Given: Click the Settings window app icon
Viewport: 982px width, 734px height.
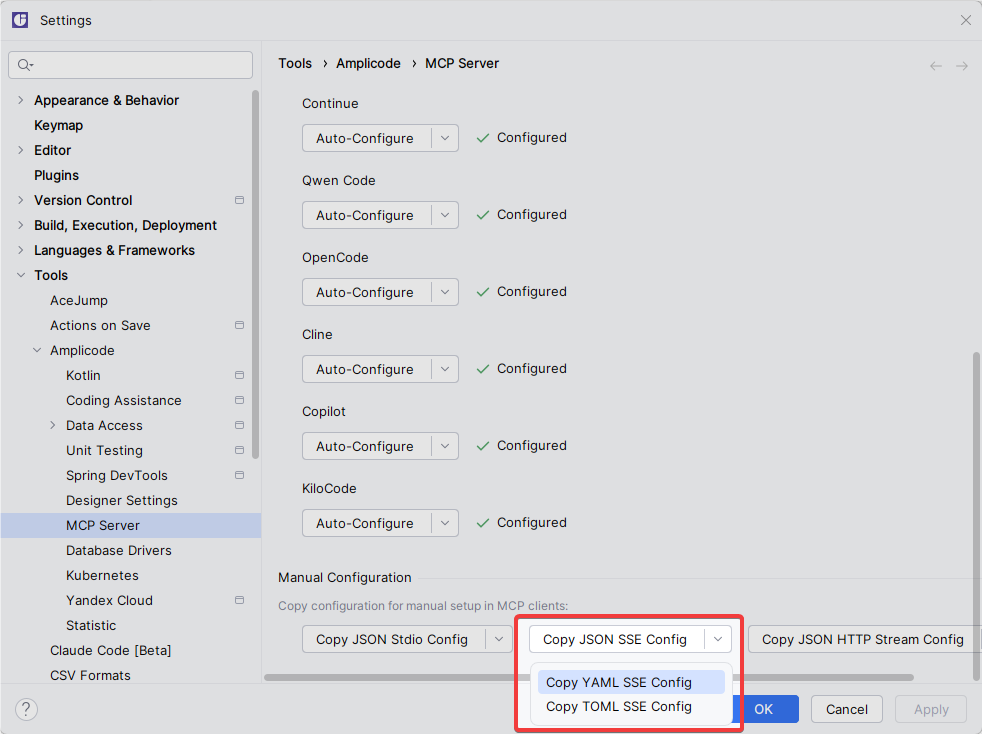Looking at the screenshot, I should [20, 20].
